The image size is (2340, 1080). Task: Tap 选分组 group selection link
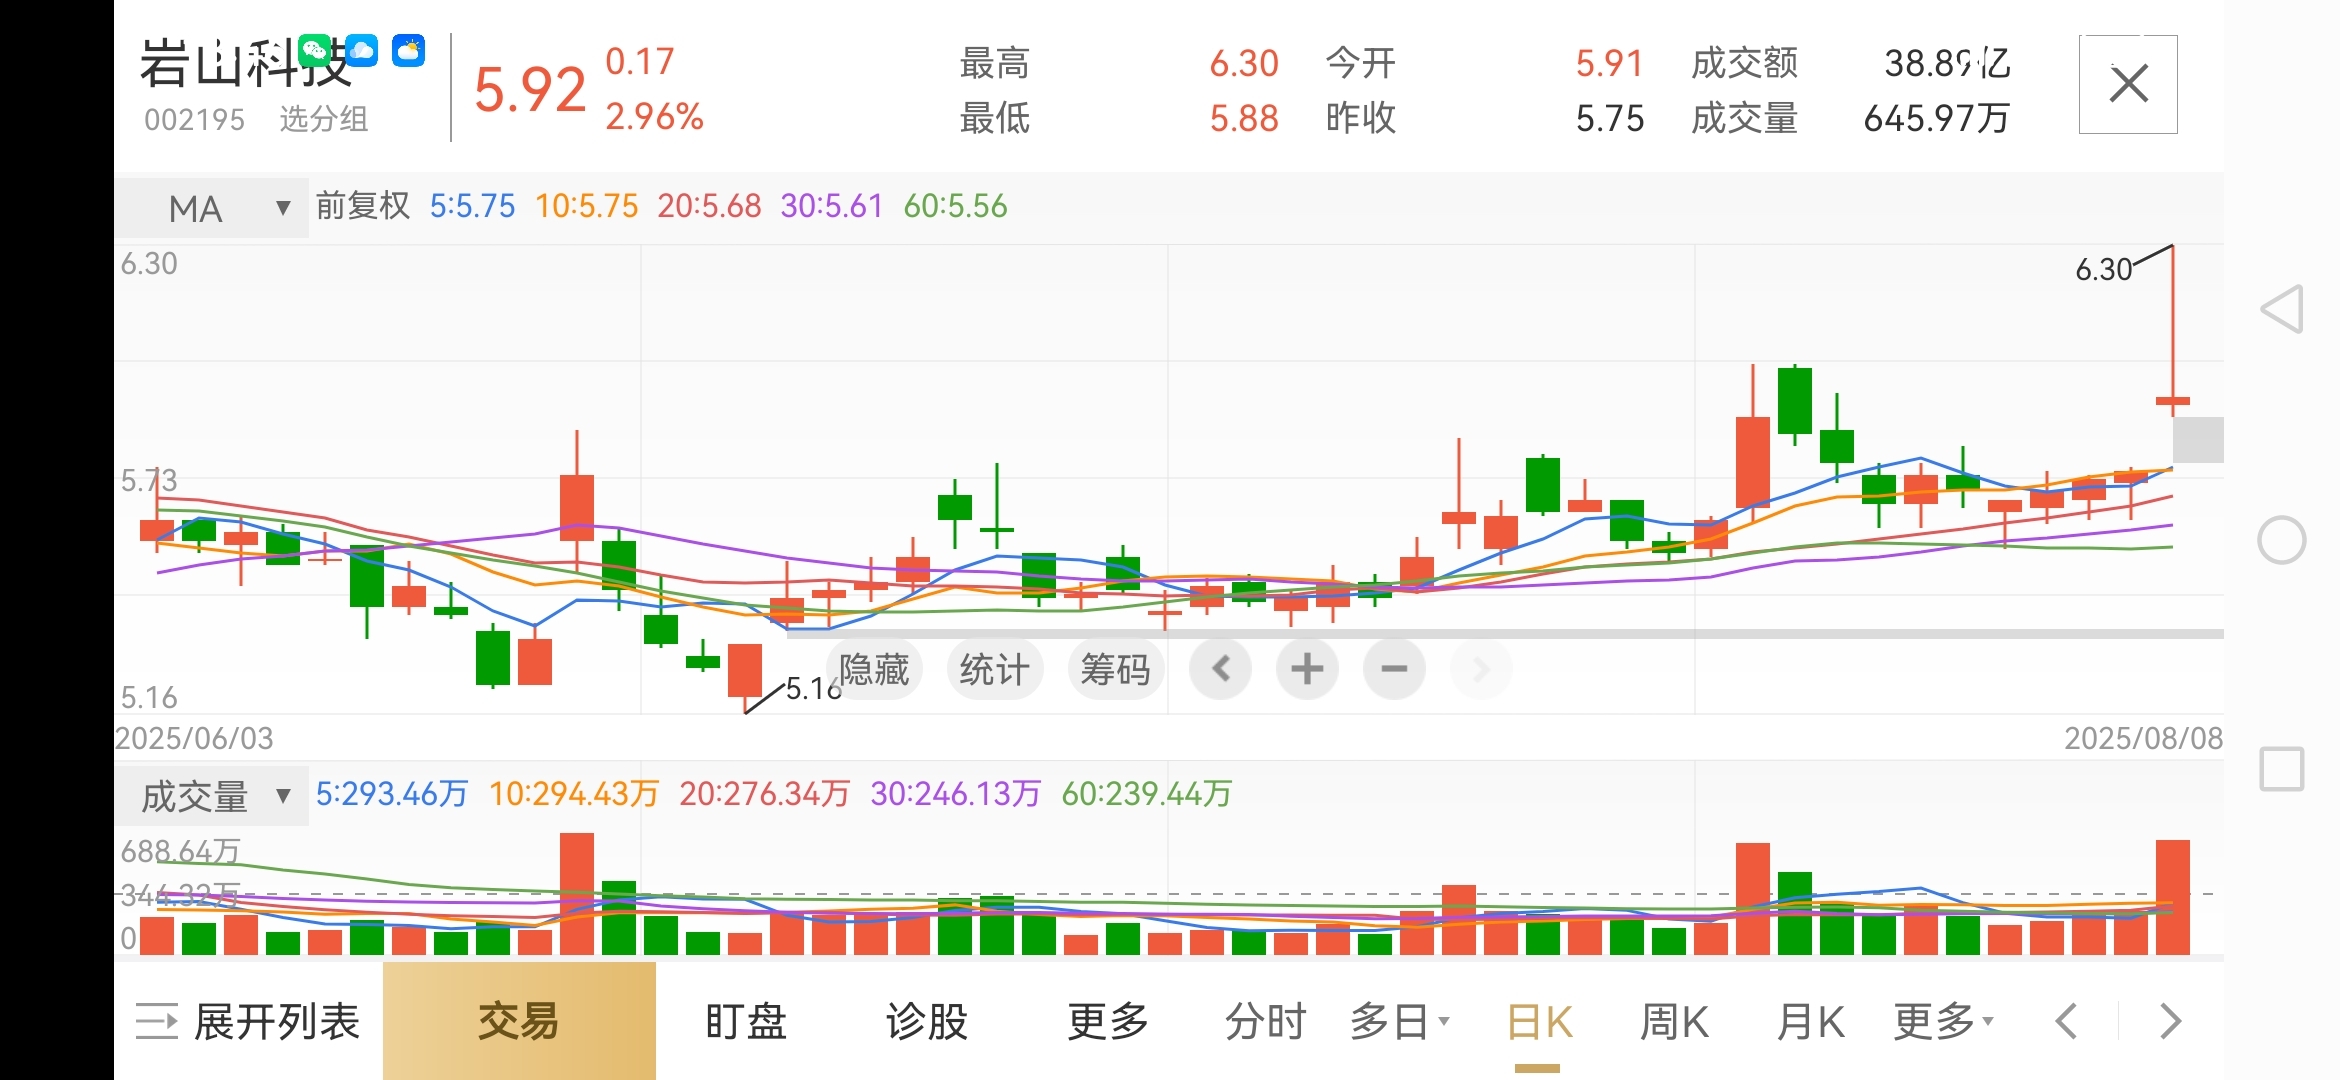pos(324,119)
